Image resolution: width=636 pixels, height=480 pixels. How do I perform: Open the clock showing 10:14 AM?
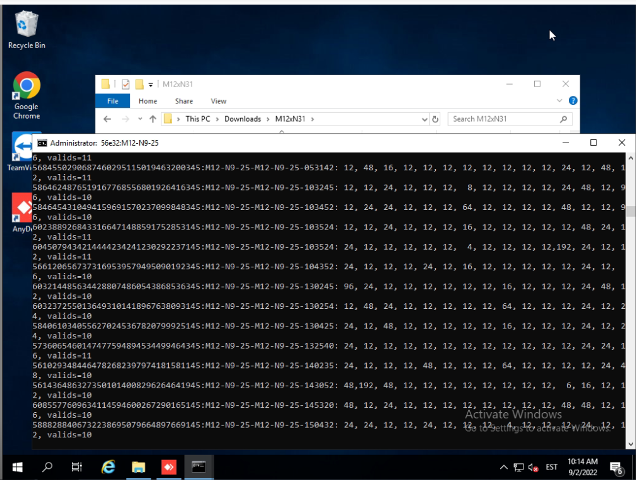[x=582, y=467]
